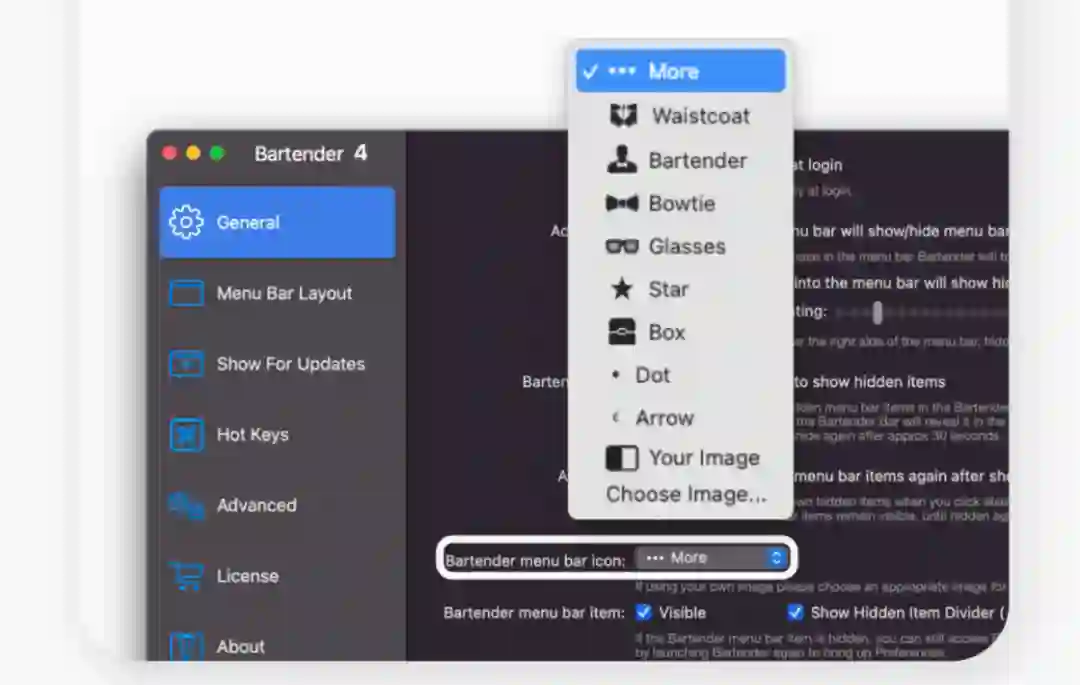Toggle Show Hidden Item Divider checkbox

click(x=796, y=612)
